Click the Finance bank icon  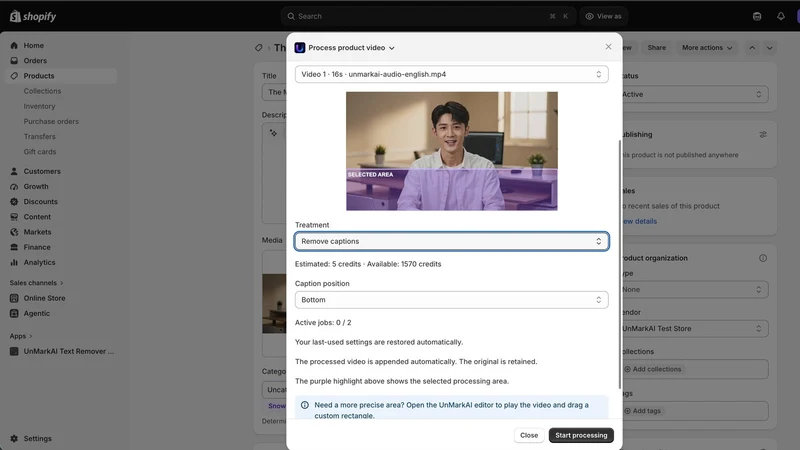(x=14, y=247)
